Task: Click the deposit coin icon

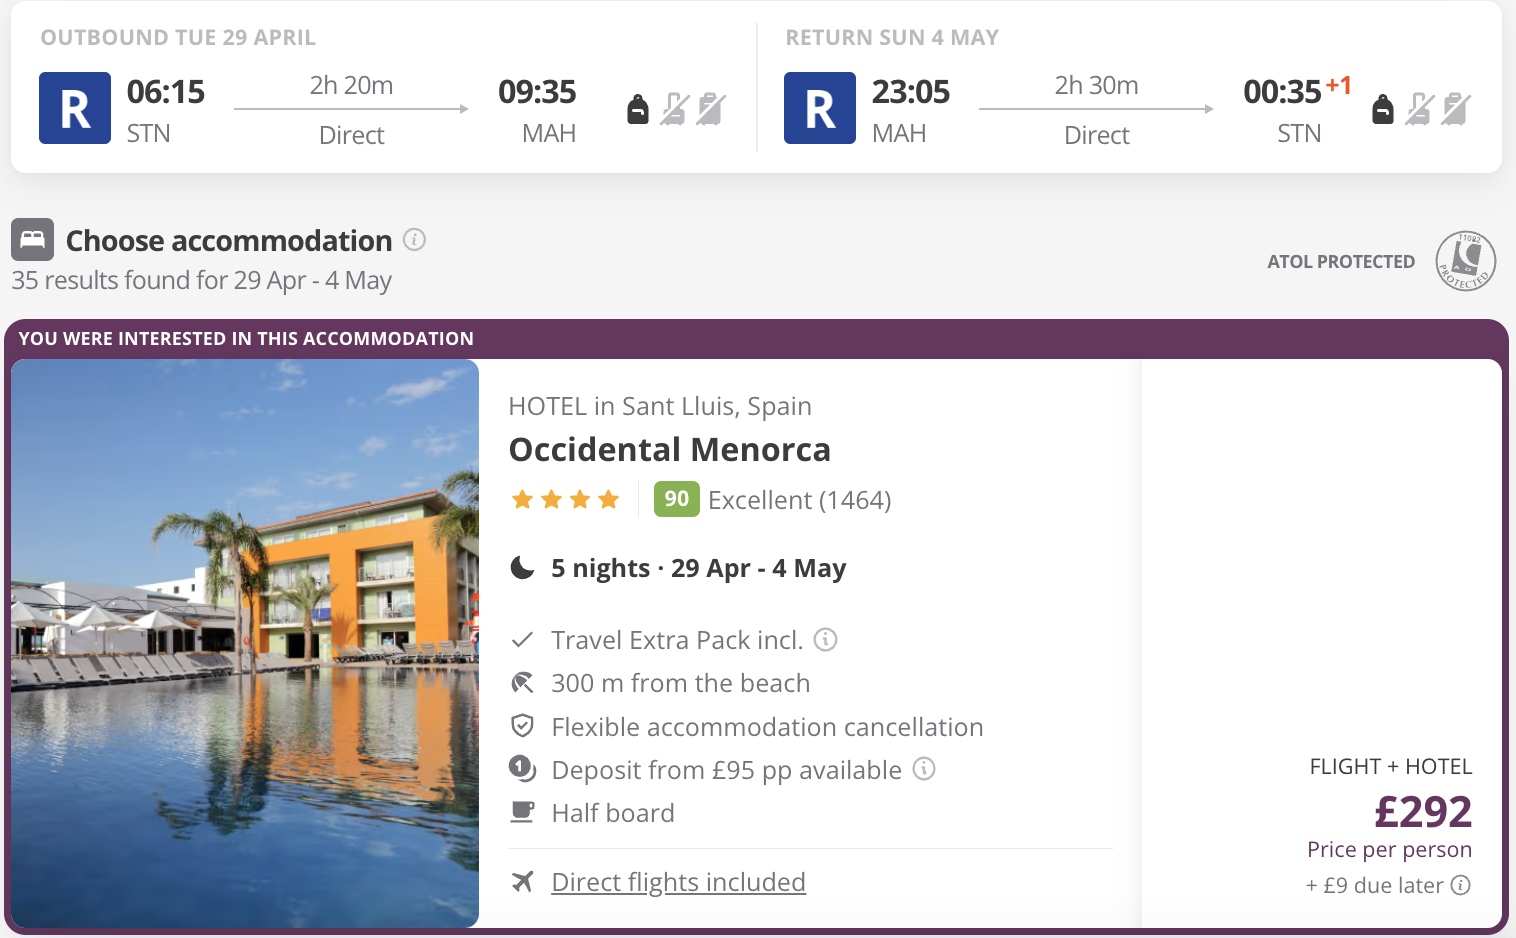Action: pyautogui.click(x=522, y=769)
